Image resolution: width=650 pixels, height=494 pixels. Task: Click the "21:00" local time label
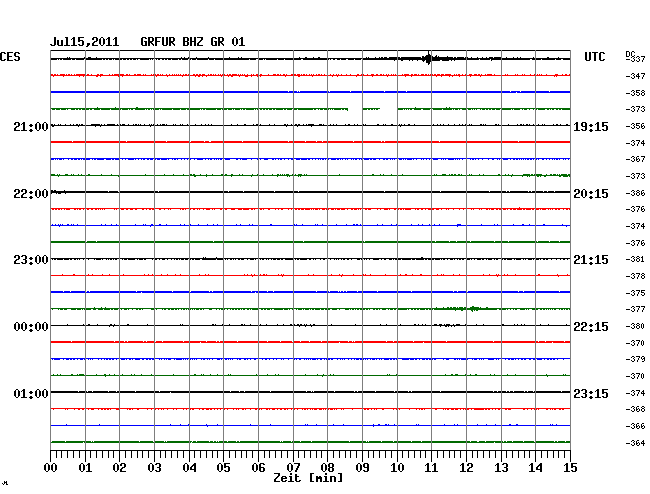click(x=31, y=126)
